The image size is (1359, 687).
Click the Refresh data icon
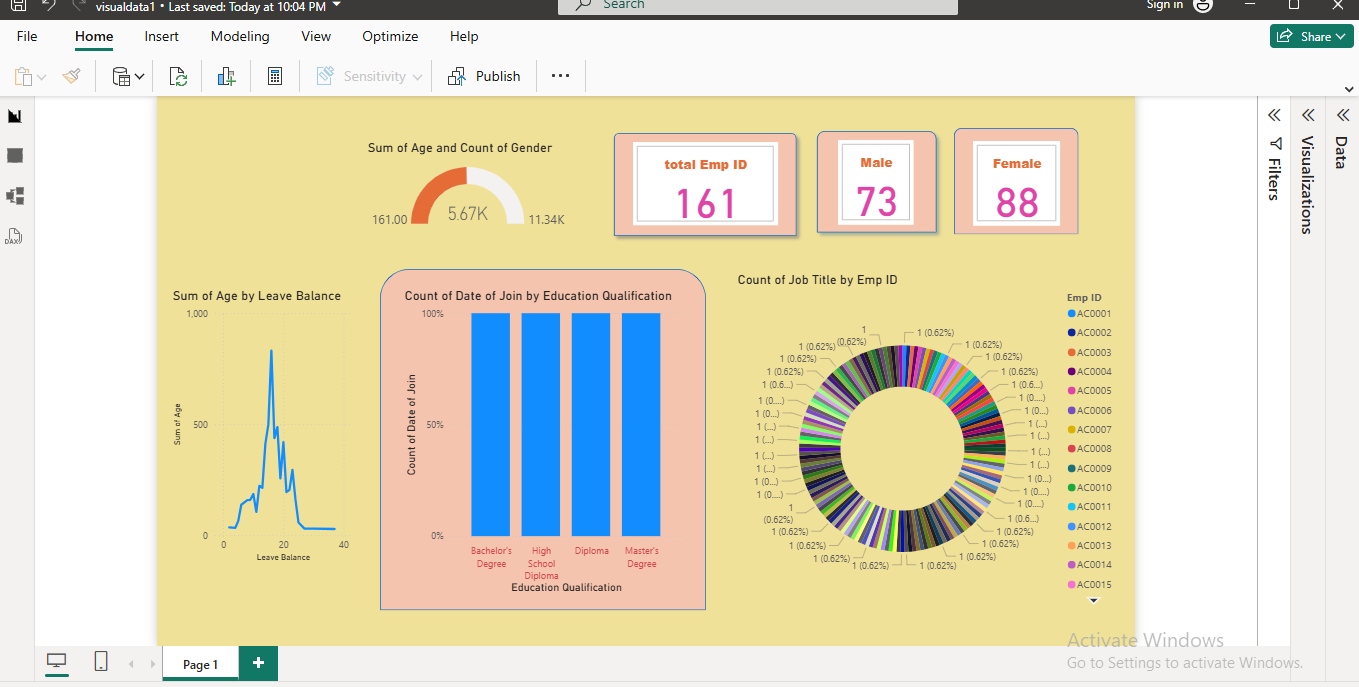178,76
